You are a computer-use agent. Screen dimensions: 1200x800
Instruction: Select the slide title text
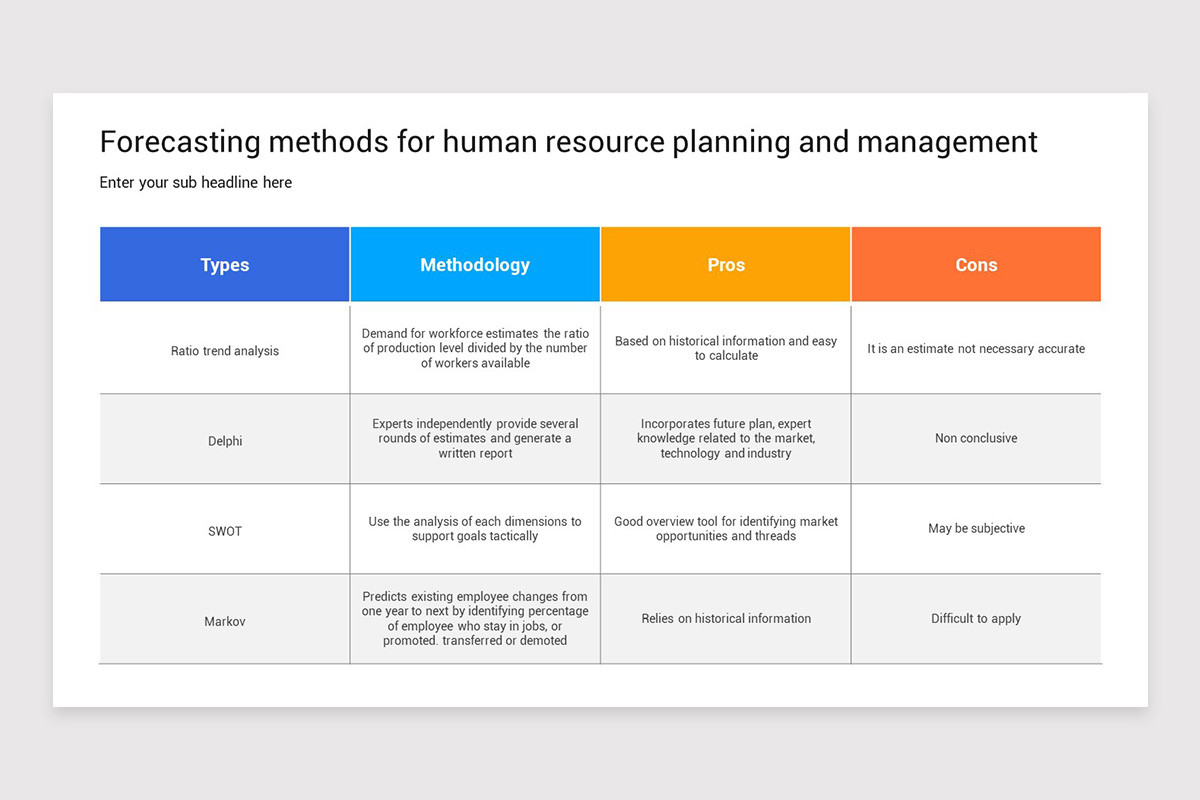568,142
